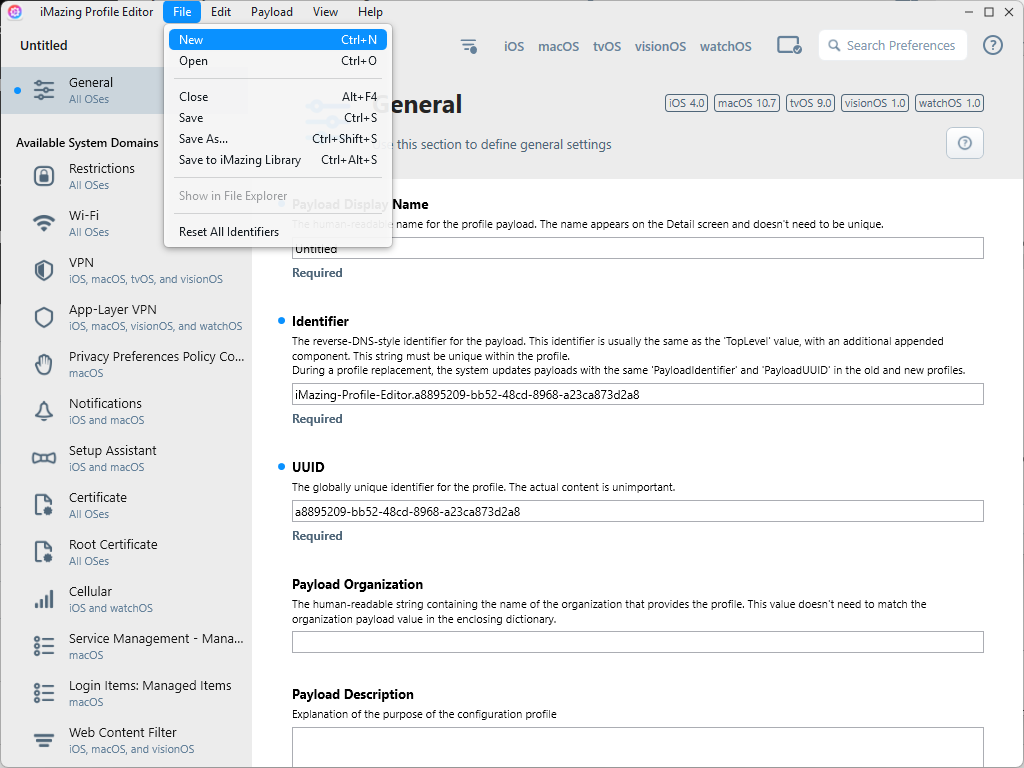Screen dimensions: 1024x768
Task: Click the Setup Assistant bow-tie icon
Action: coord(44,458)
